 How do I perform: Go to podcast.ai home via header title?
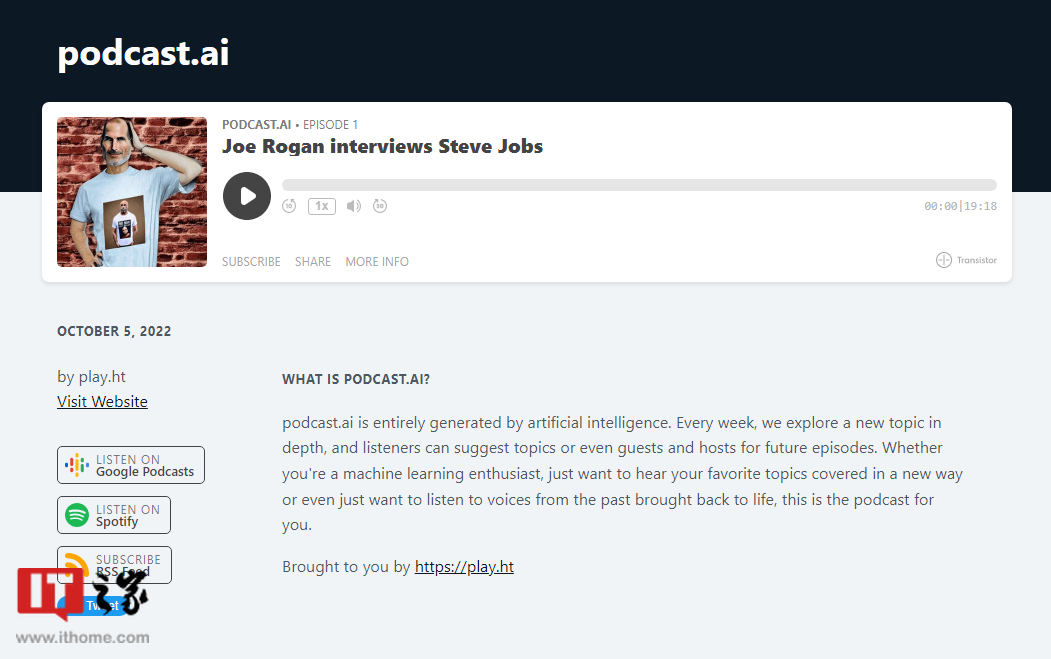[x=143, y=53]
